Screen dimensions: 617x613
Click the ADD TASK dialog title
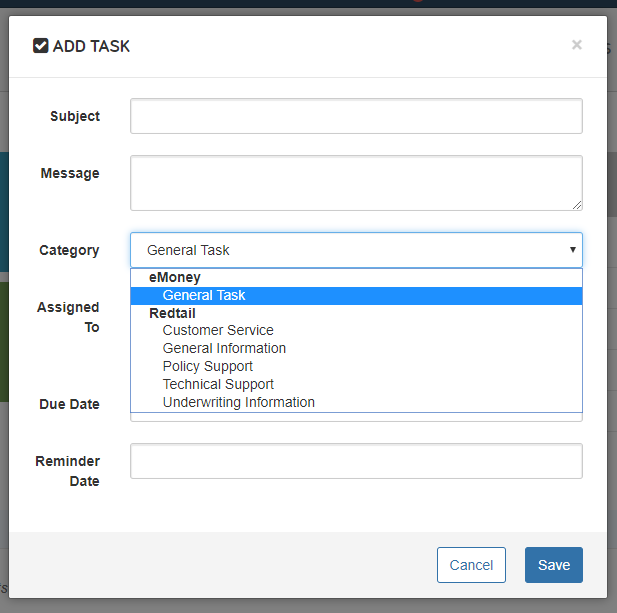[91, 46]
